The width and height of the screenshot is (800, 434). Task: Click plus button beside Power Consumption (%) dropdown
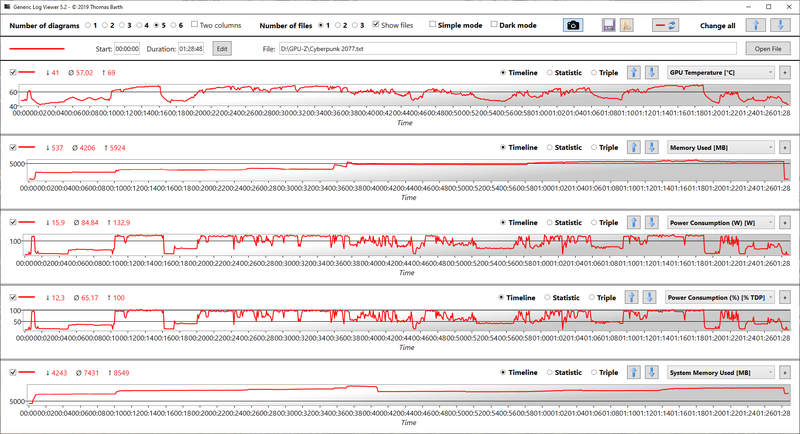(785, 297)
